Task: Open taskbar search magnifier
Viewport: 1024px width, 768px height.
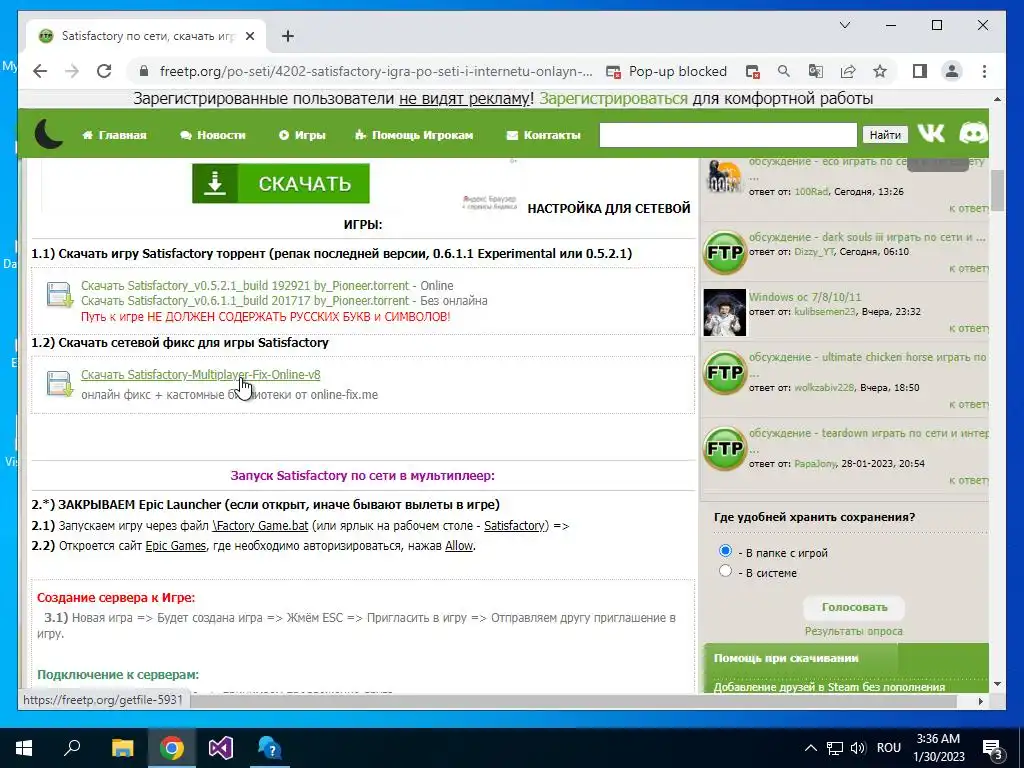Action: pos(72,748)
